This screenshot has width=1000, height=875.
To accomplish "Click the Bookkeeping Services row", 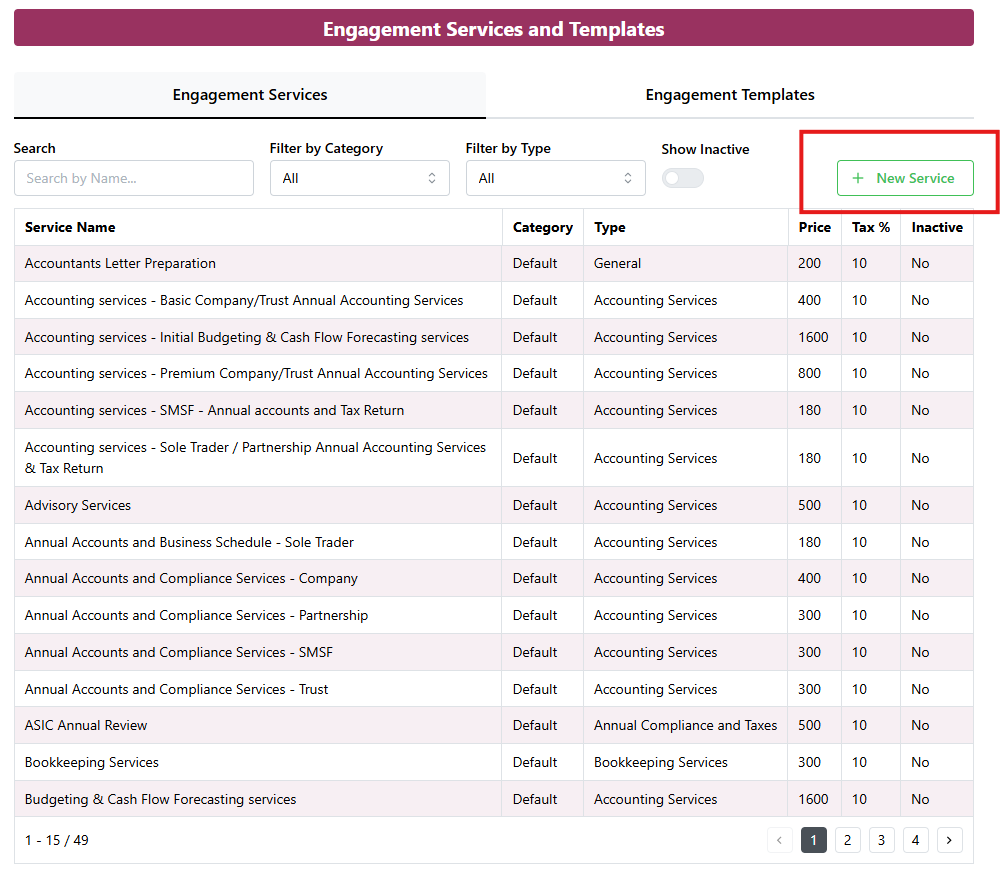I will coord(92,763).
